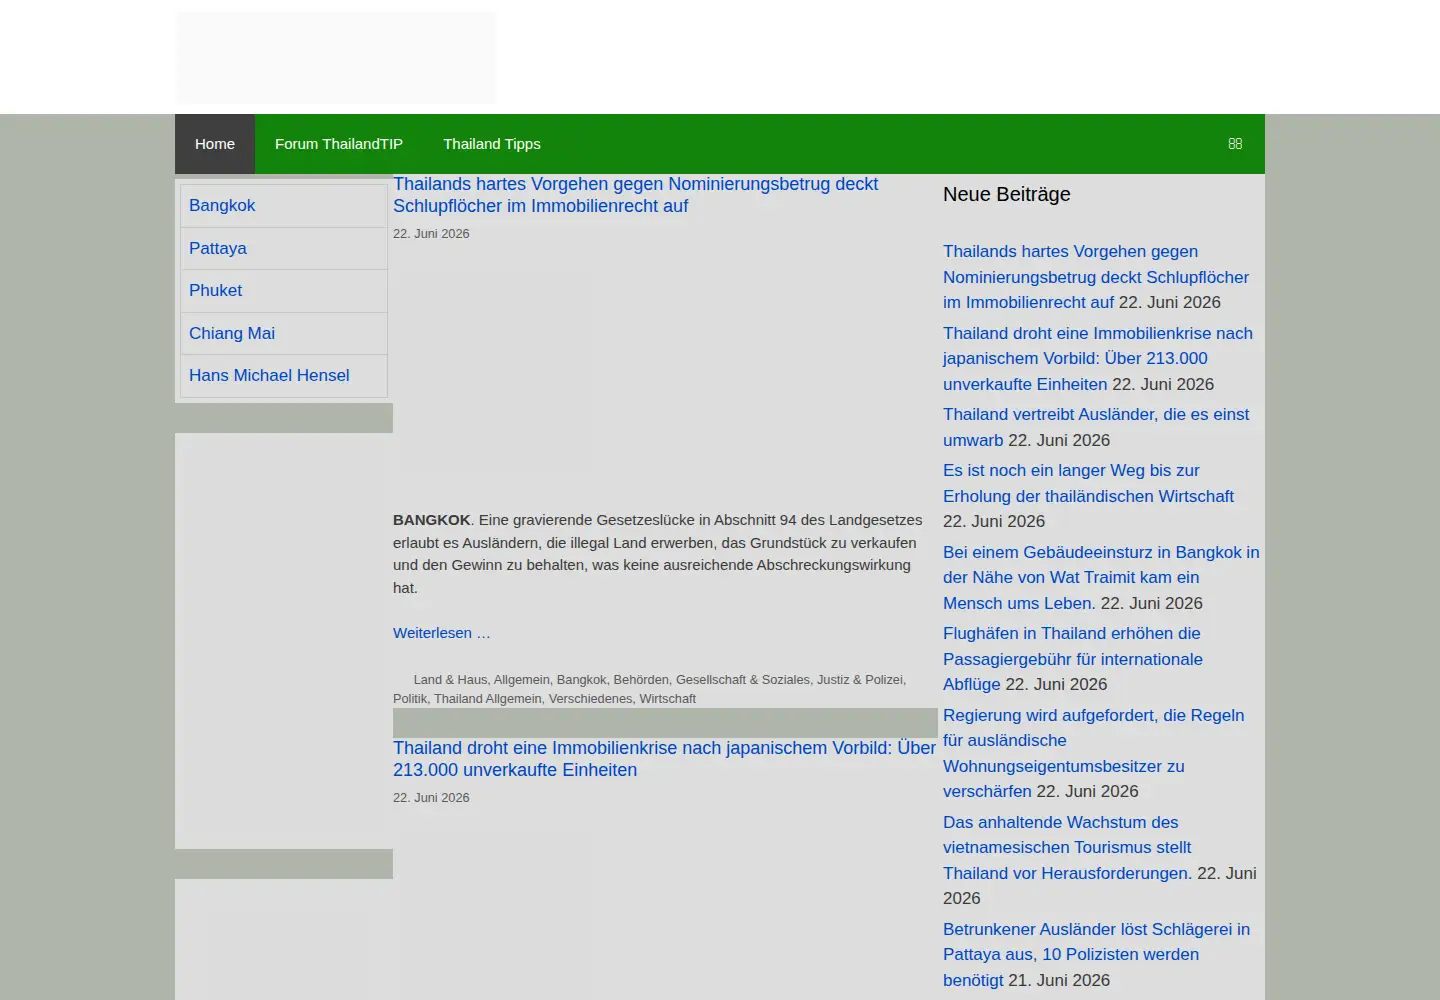Viewport: 1440px width, 1000px height.
Task: Open Thailand Tipps menu item
Action: coord(492,144)
